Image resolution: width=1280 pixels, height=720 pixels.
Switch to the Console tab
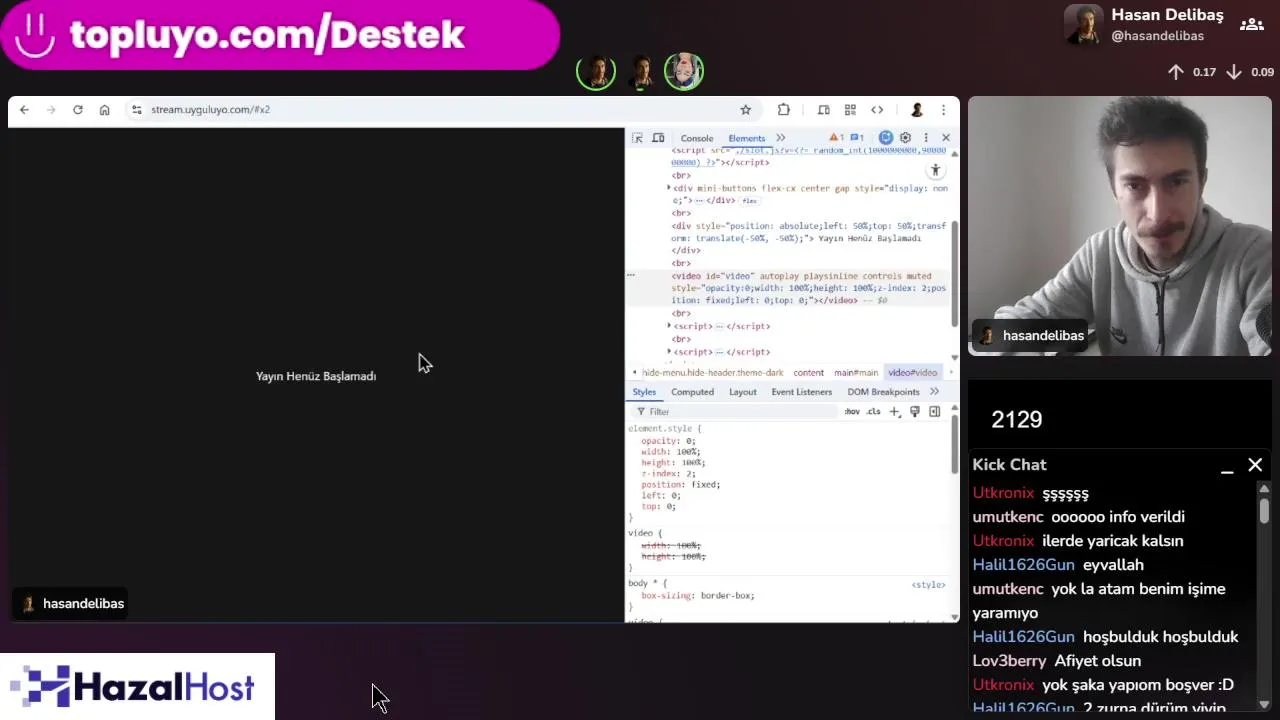coord(697,138)
